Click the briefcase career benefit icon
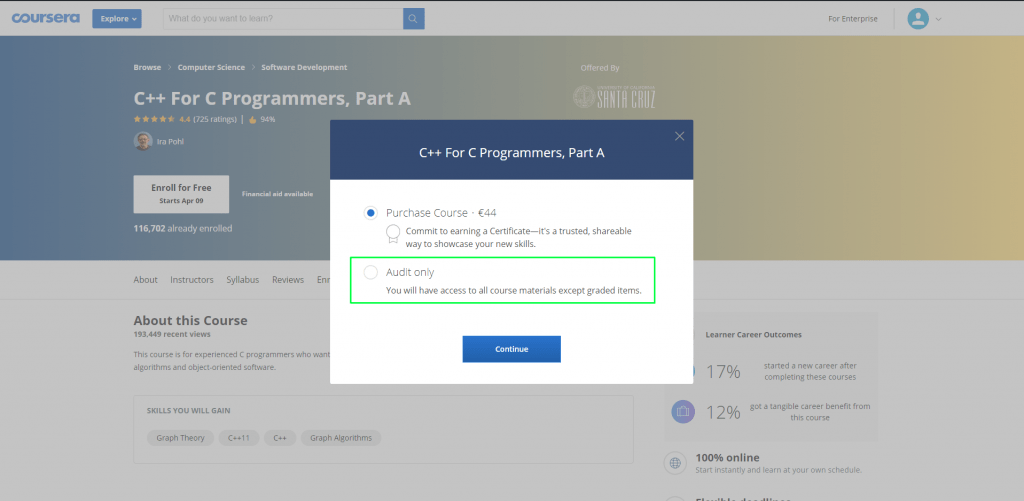The image size is (1024, 501). point(683,412)
